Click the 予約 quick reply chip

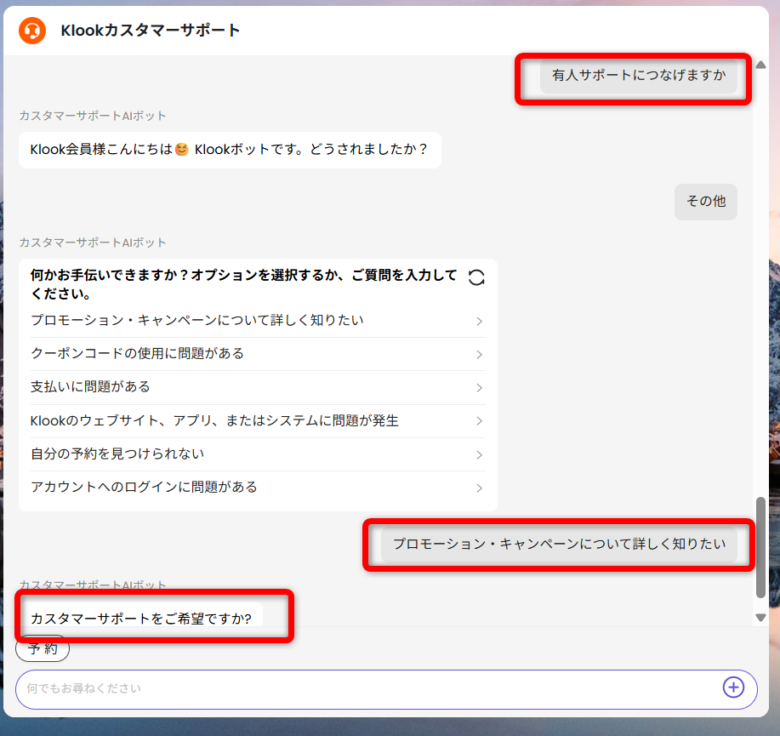click(42, 648)
